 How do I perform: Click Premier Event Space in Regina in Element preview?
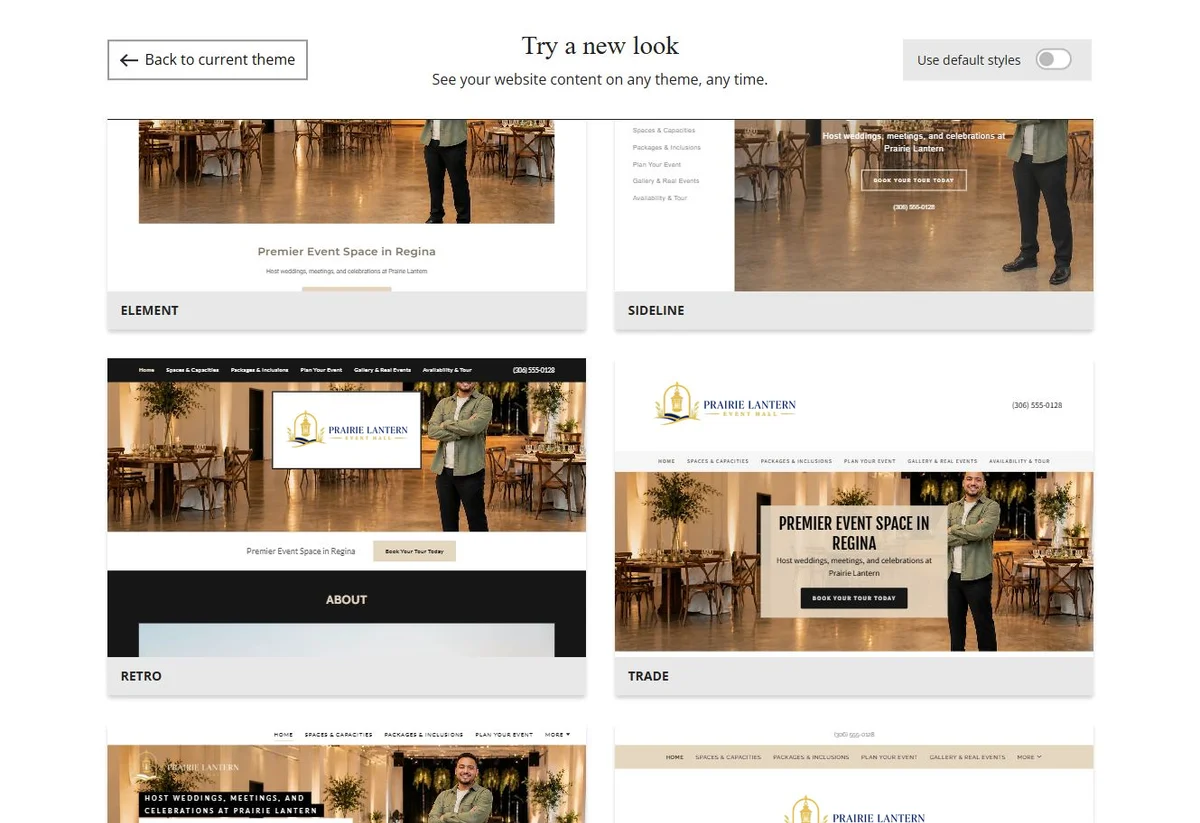346,251
